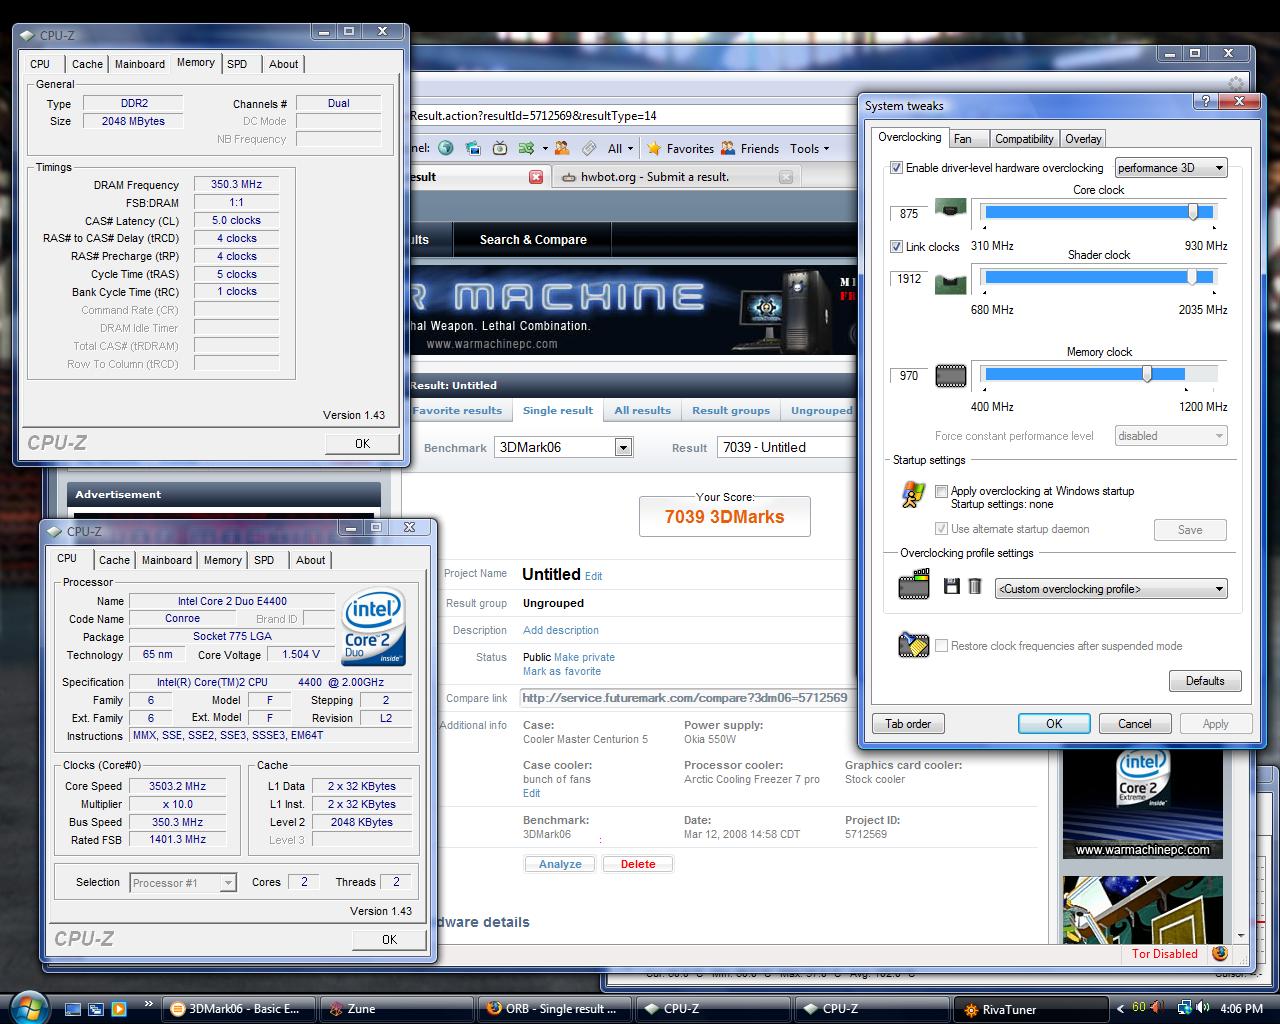Image resolution: width=1280 pixels, height=1024 pixels.
Task: Open the Windows Start orb
Action: click(28, 1006)
